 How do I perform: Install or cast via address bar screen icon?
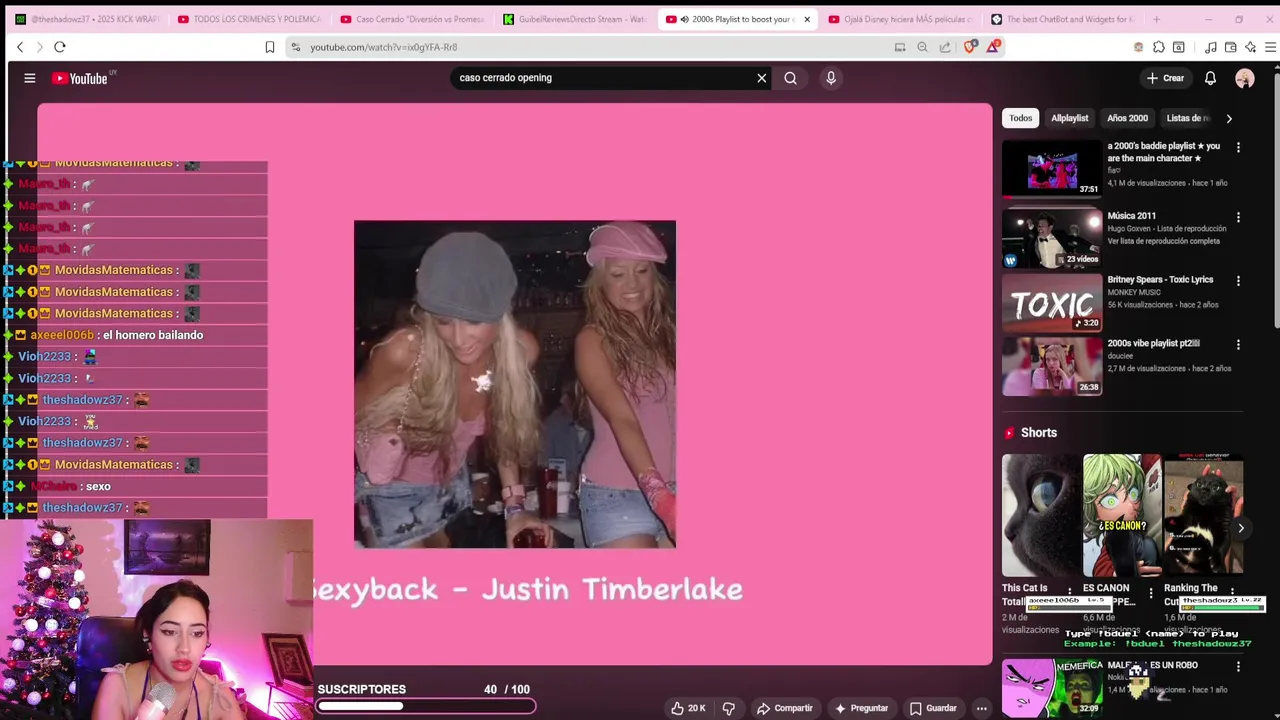point(900,47)
